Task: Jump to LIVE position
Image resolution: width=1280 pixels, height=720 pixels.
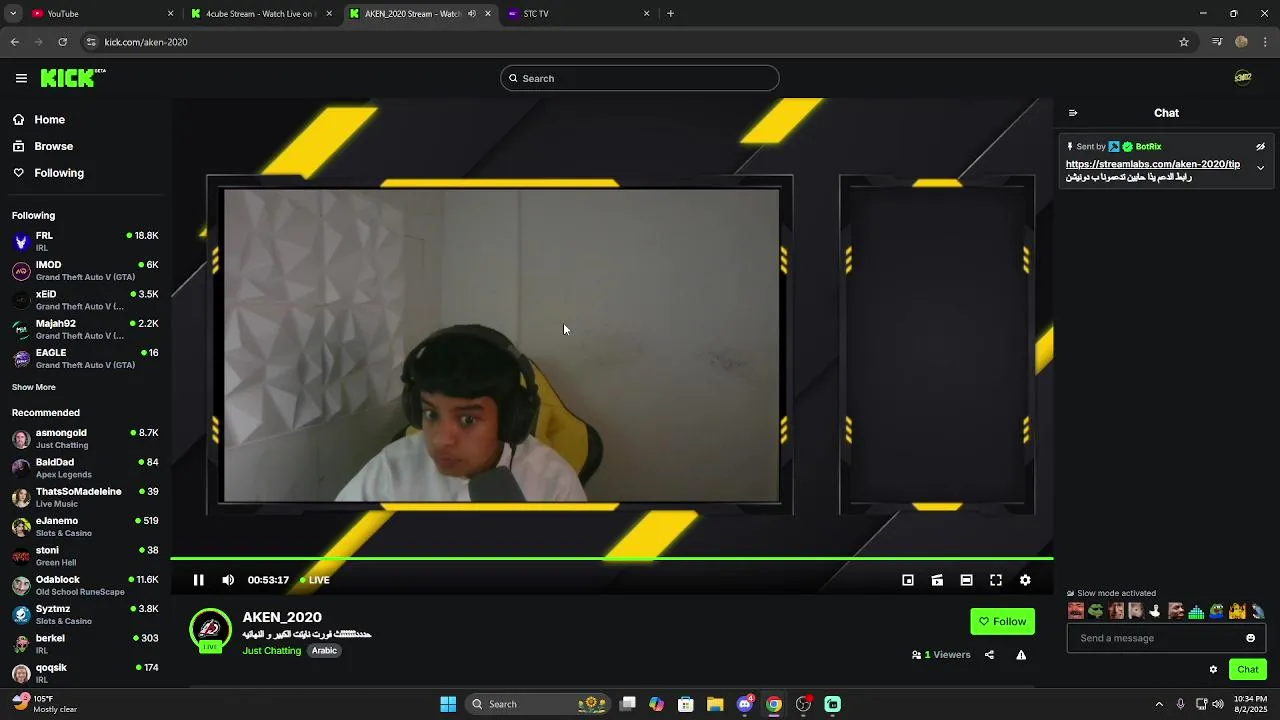Action: [315, 580]
